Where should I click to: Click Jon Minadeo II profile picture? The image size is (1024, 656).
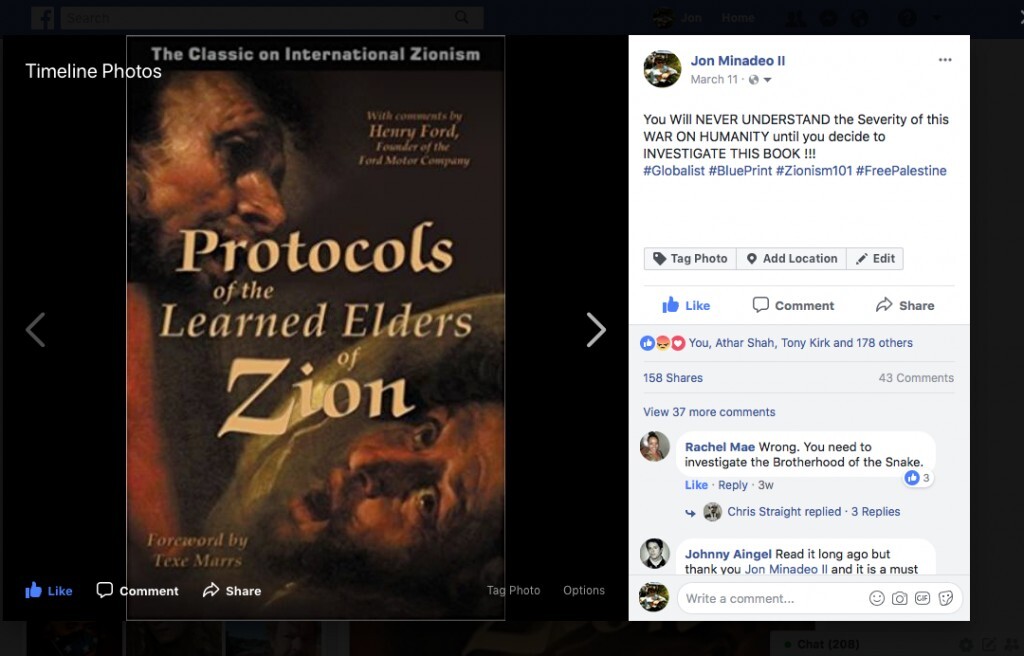662,69
